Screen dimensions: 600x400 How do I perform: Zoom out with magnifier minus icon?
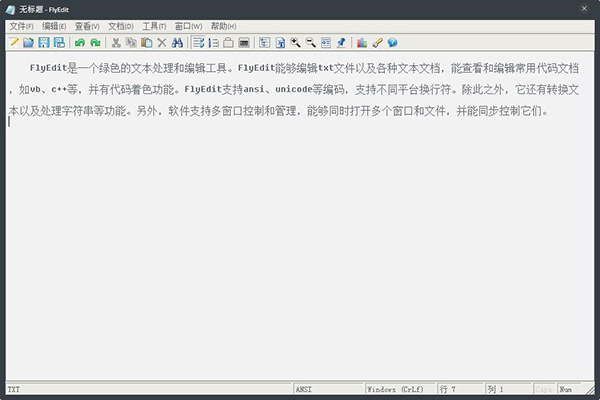click(x=311, y=42)
